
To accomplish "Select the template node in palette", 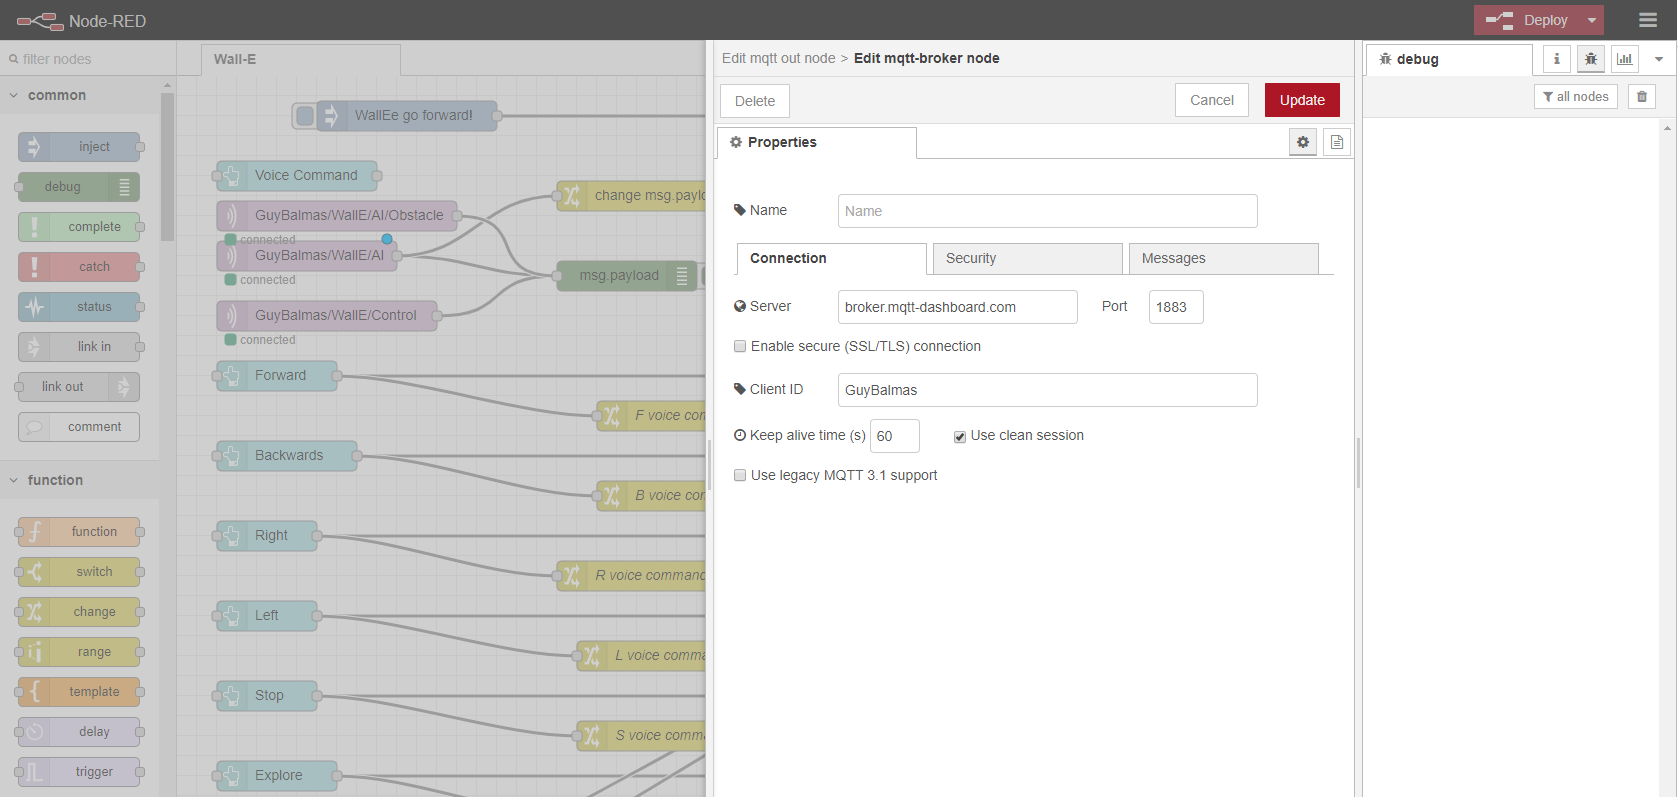I will (79, 692).
